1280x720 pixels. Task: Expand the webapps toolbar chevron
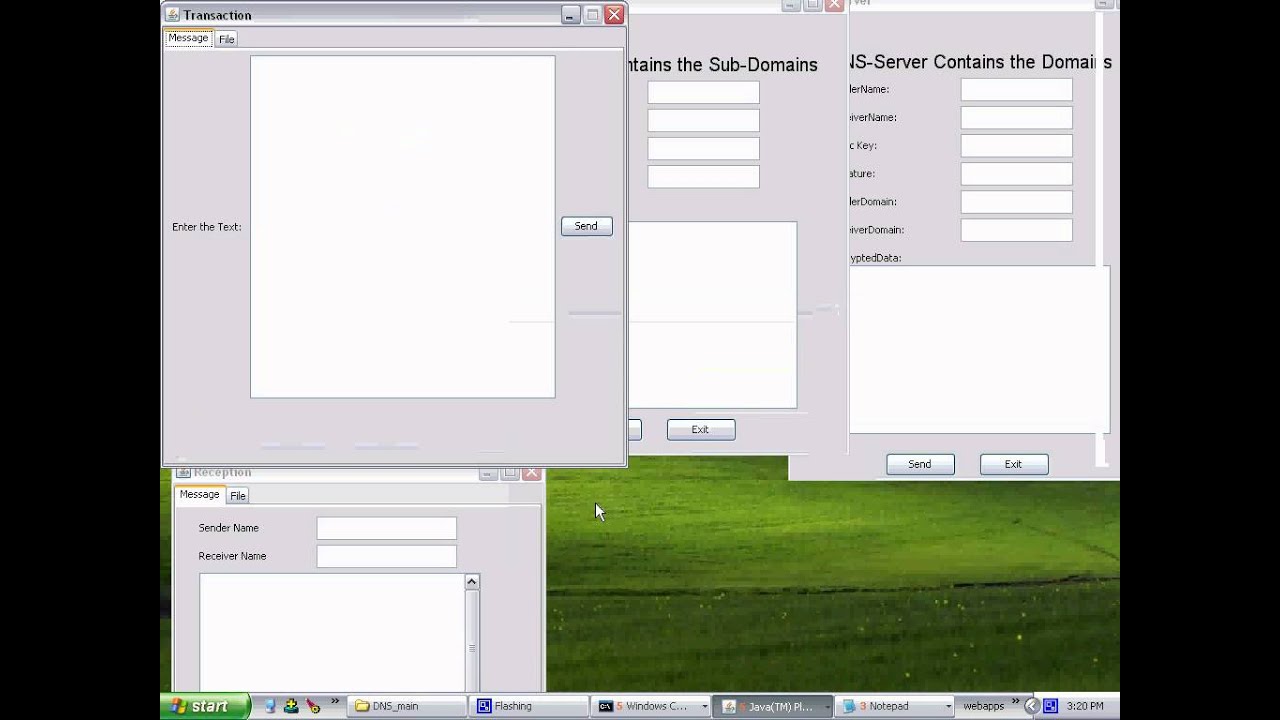(1014, 702)
